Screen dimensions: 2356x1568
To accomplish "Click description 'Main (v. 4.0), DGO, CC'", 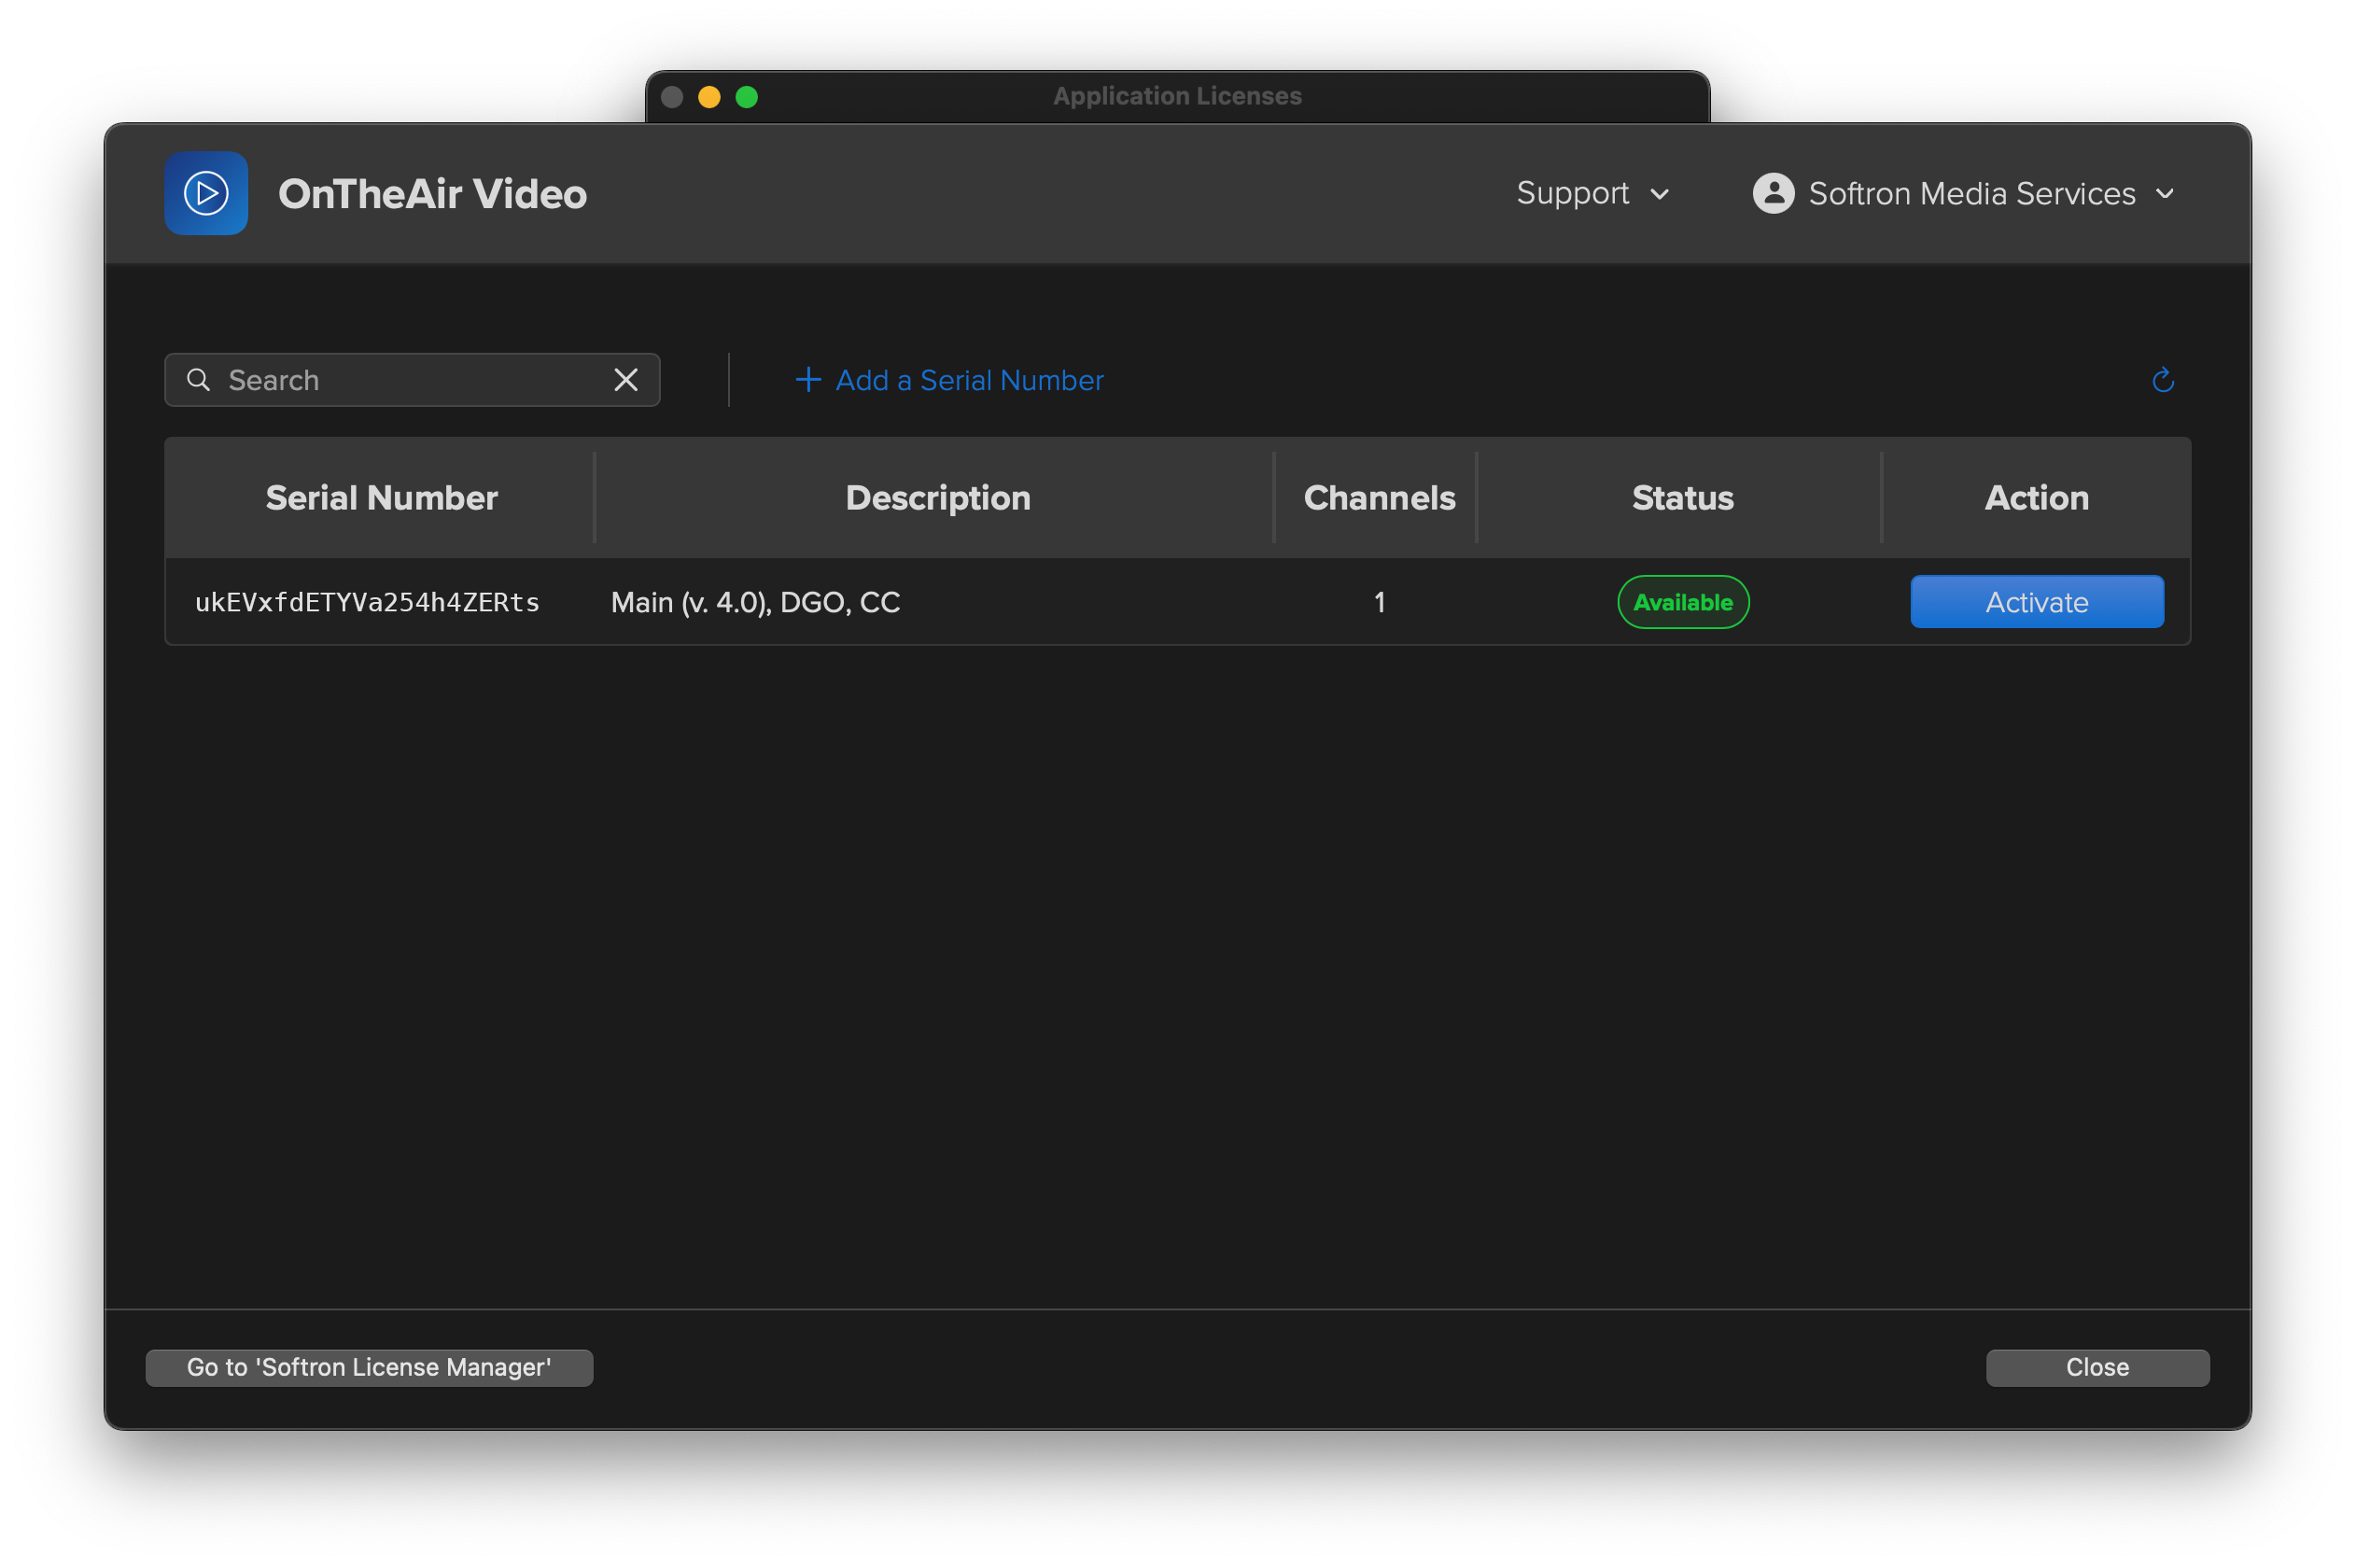I will click(x=755, y=602).
